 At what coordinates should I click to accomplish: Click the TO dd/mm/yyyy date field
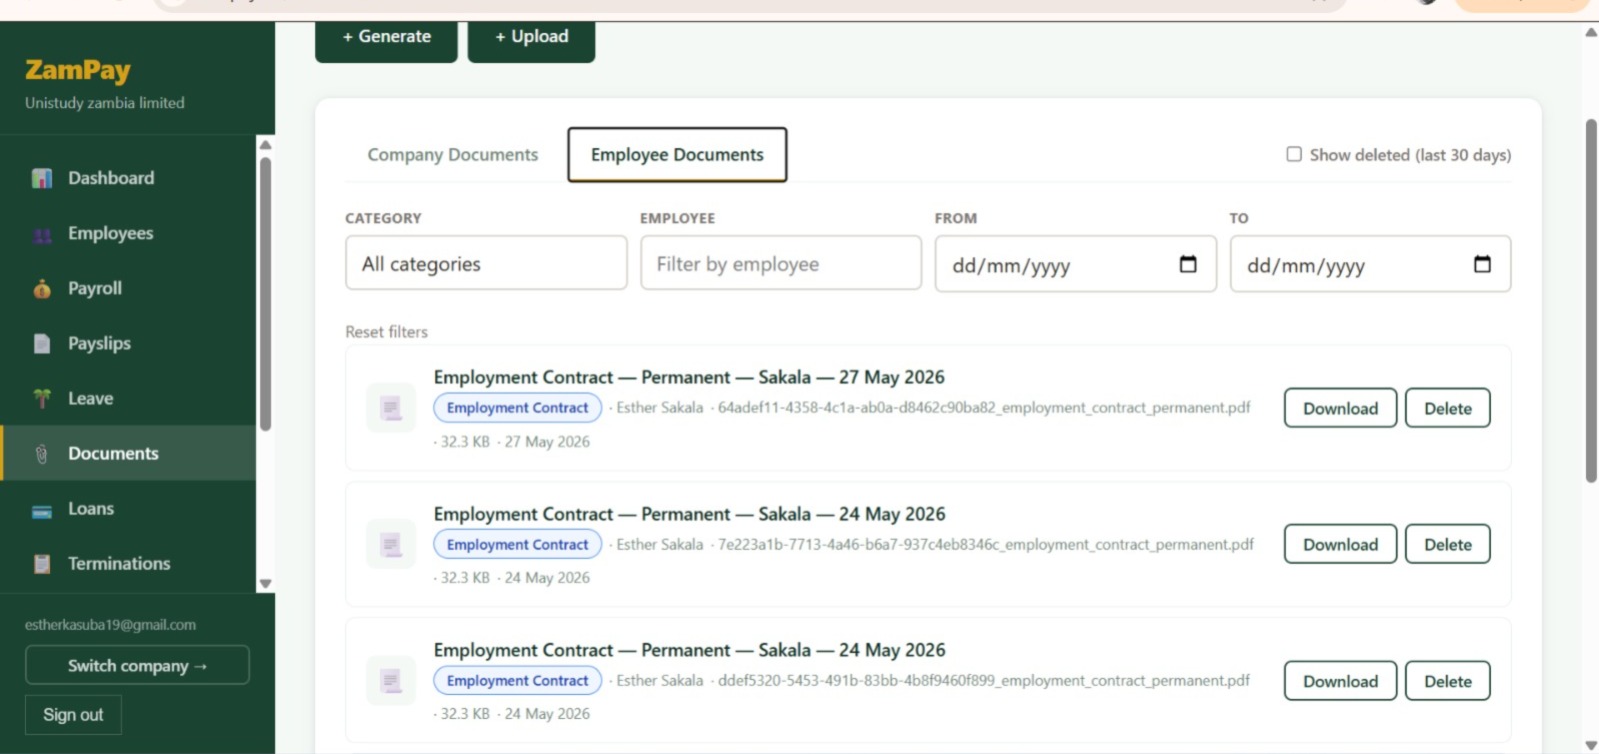click(x=1370, y=264)
